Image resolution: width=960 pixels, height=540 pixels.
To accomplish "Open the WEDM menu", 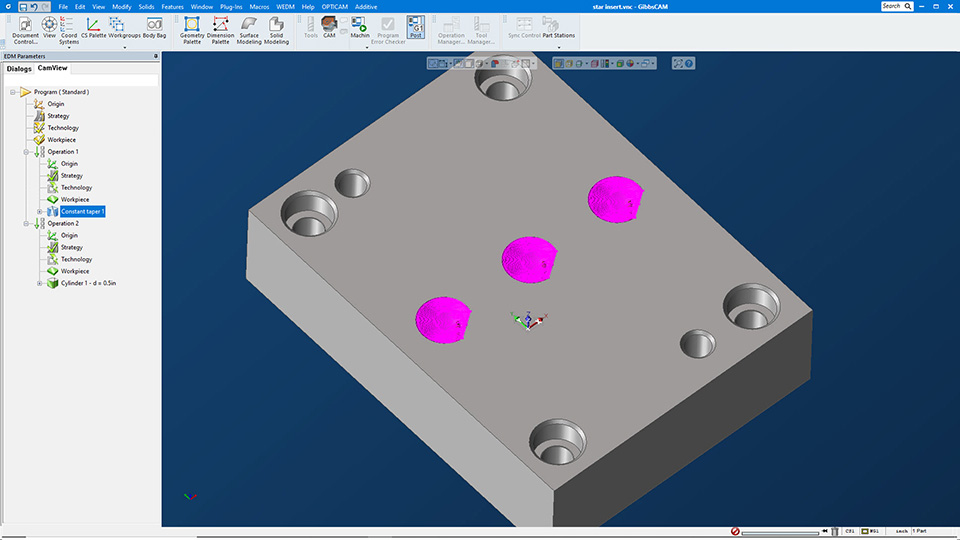I will pos(285,7).
